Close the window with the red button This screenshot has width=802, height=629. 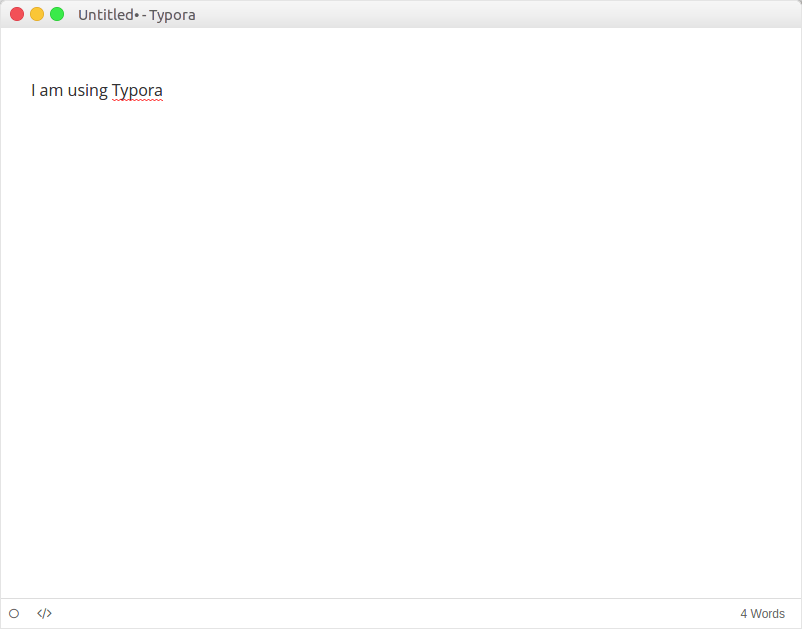17,14
